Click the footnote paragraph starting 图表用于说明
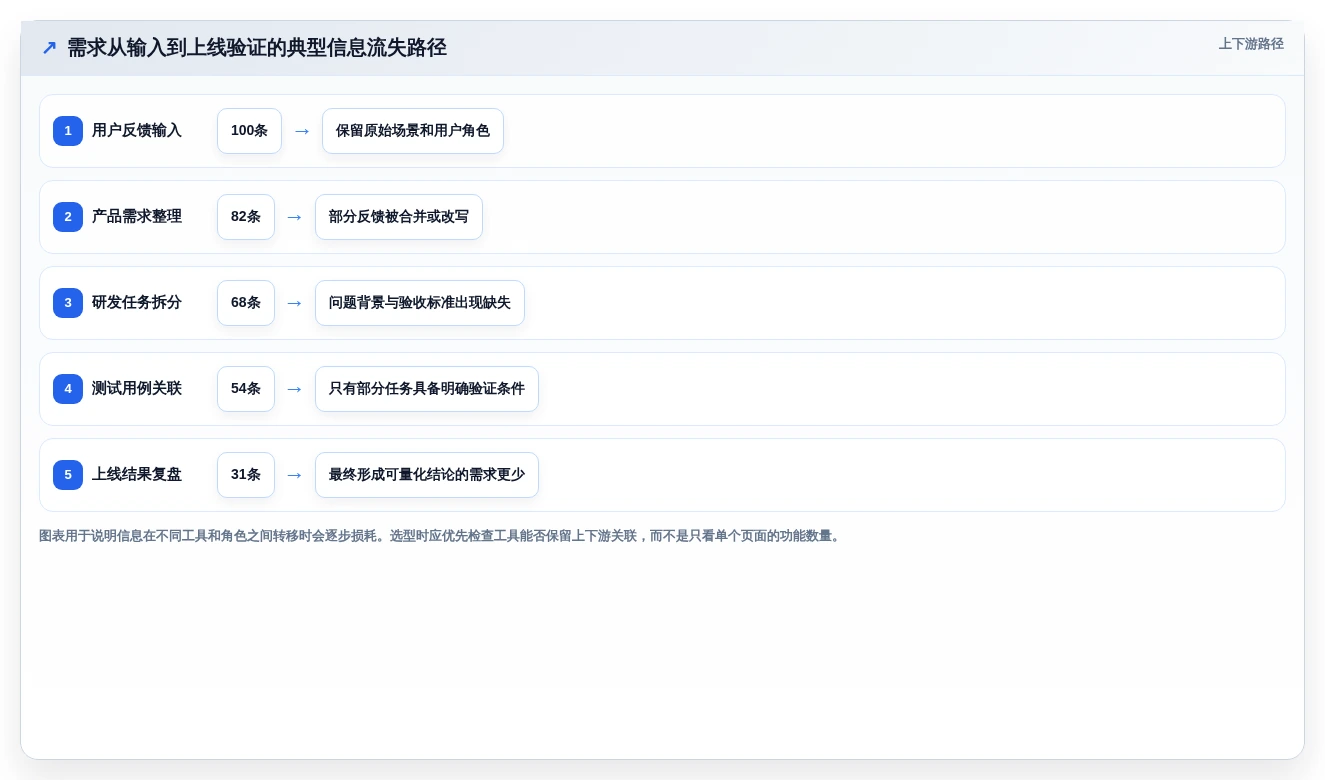Screen dimensions: 1325x780 [441, 536]
